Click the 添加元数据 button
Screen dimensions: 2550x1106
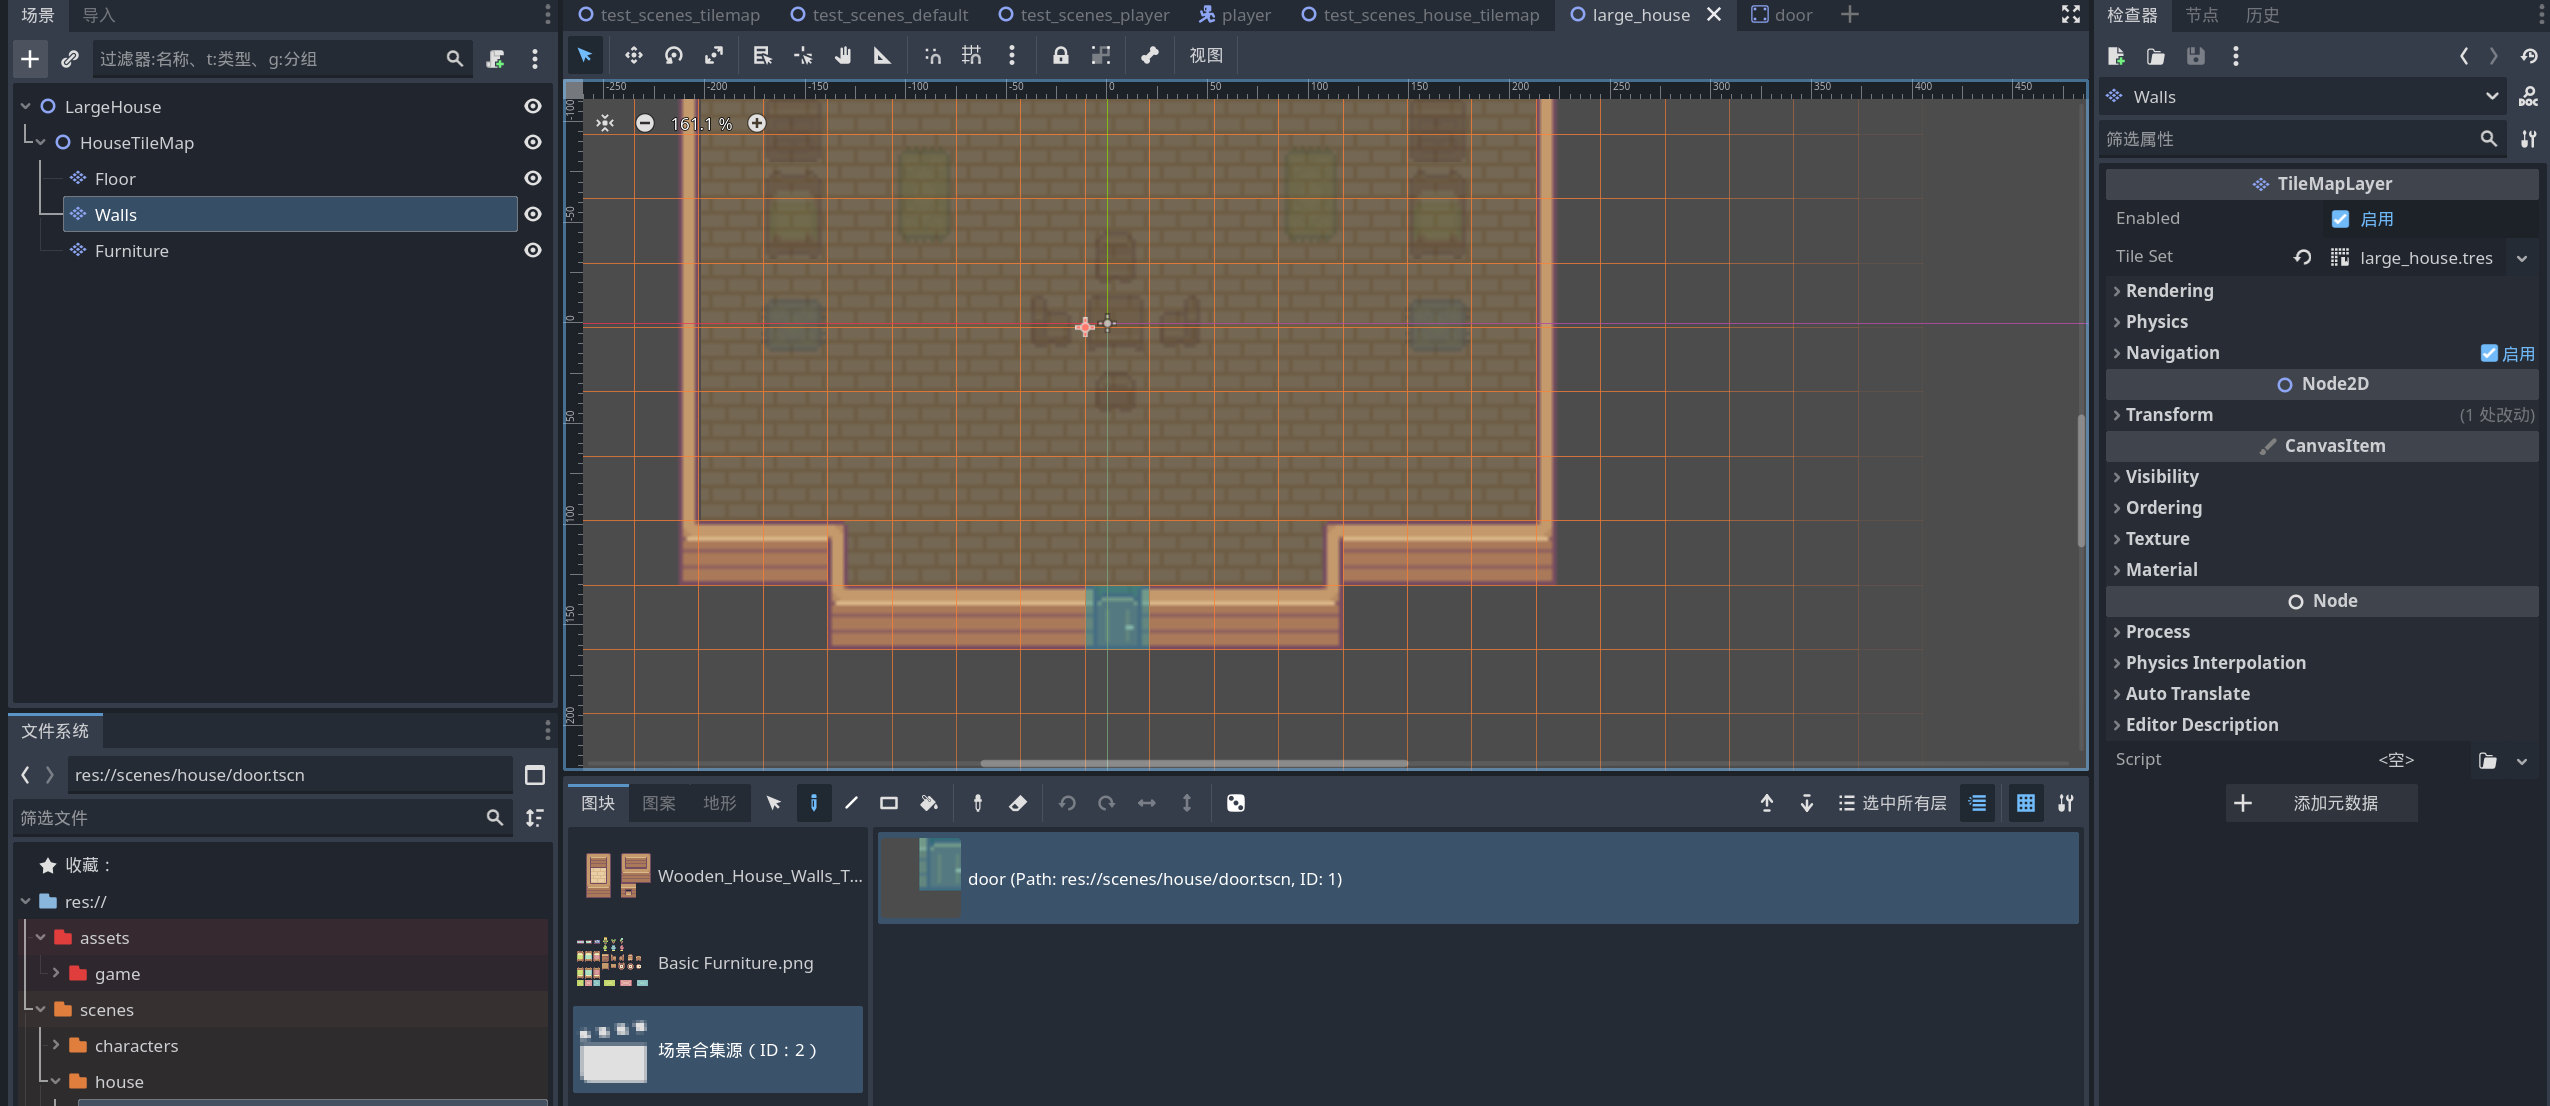2321,803
